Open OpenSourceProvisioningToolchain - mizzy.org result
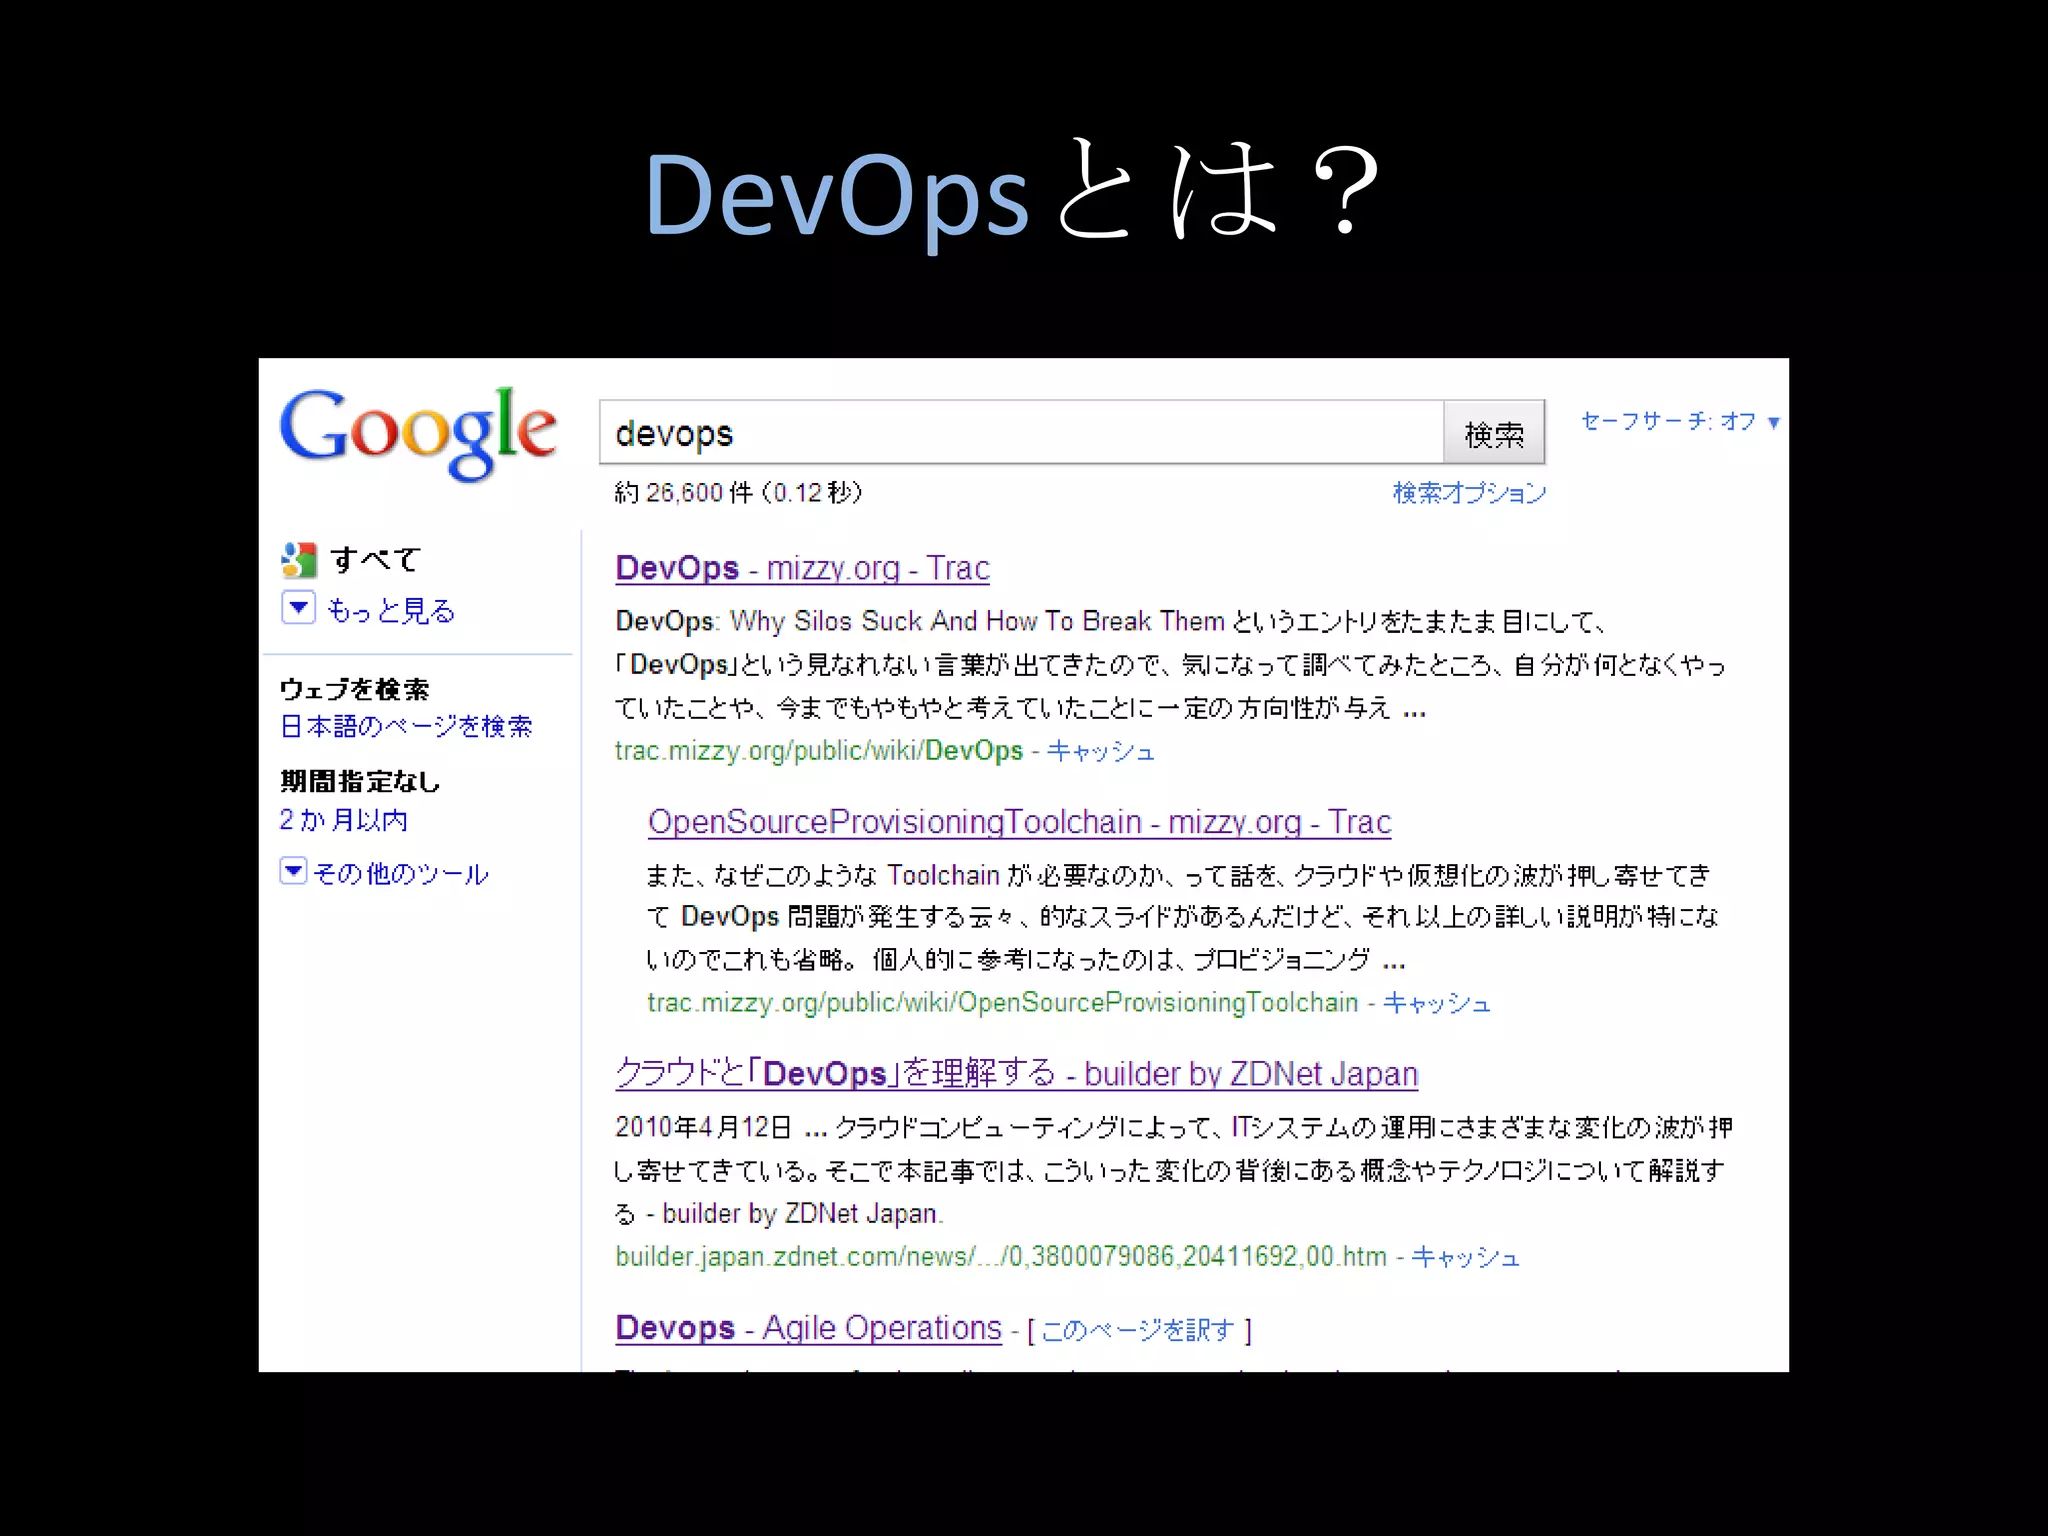 pos(1019,822)
